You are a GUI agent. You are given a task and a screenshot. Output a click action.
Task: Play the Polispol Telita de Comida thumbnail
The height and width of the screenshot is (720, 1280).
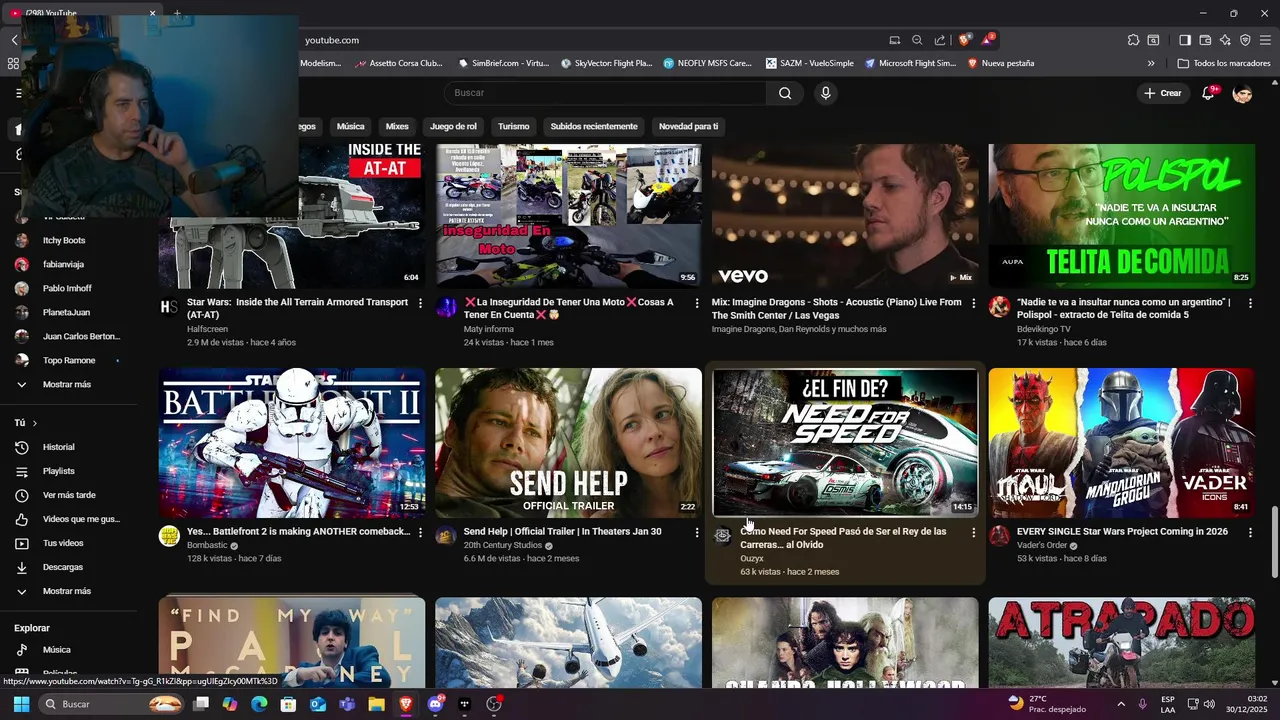1122,216
